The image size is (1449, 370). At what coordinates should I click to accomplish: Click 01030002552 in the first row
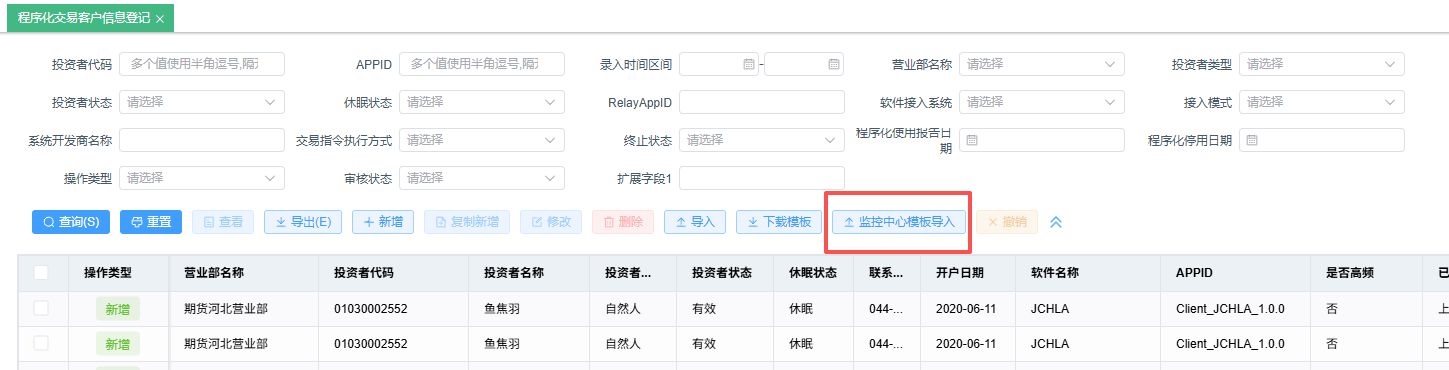[371, 308]
